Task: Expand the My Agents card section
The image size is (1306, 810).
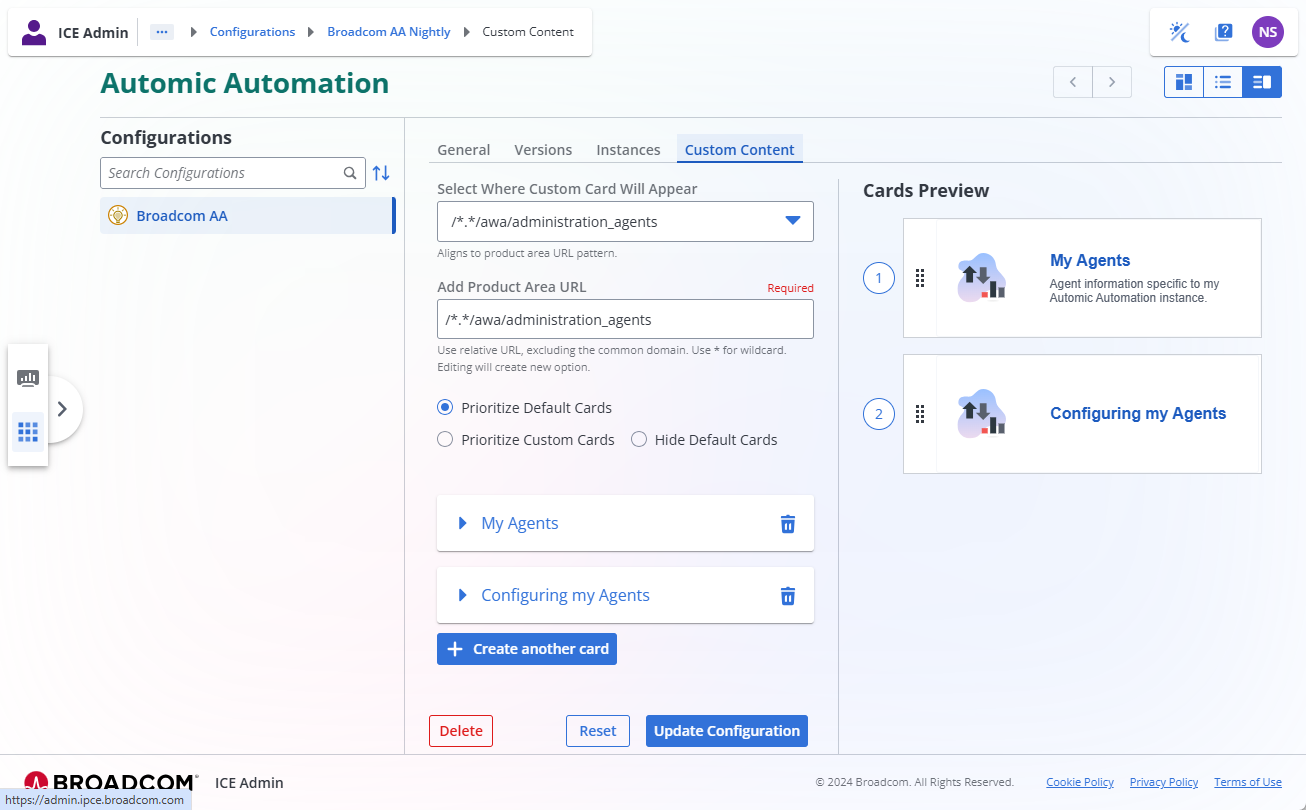Action: [x=463, y=523]
